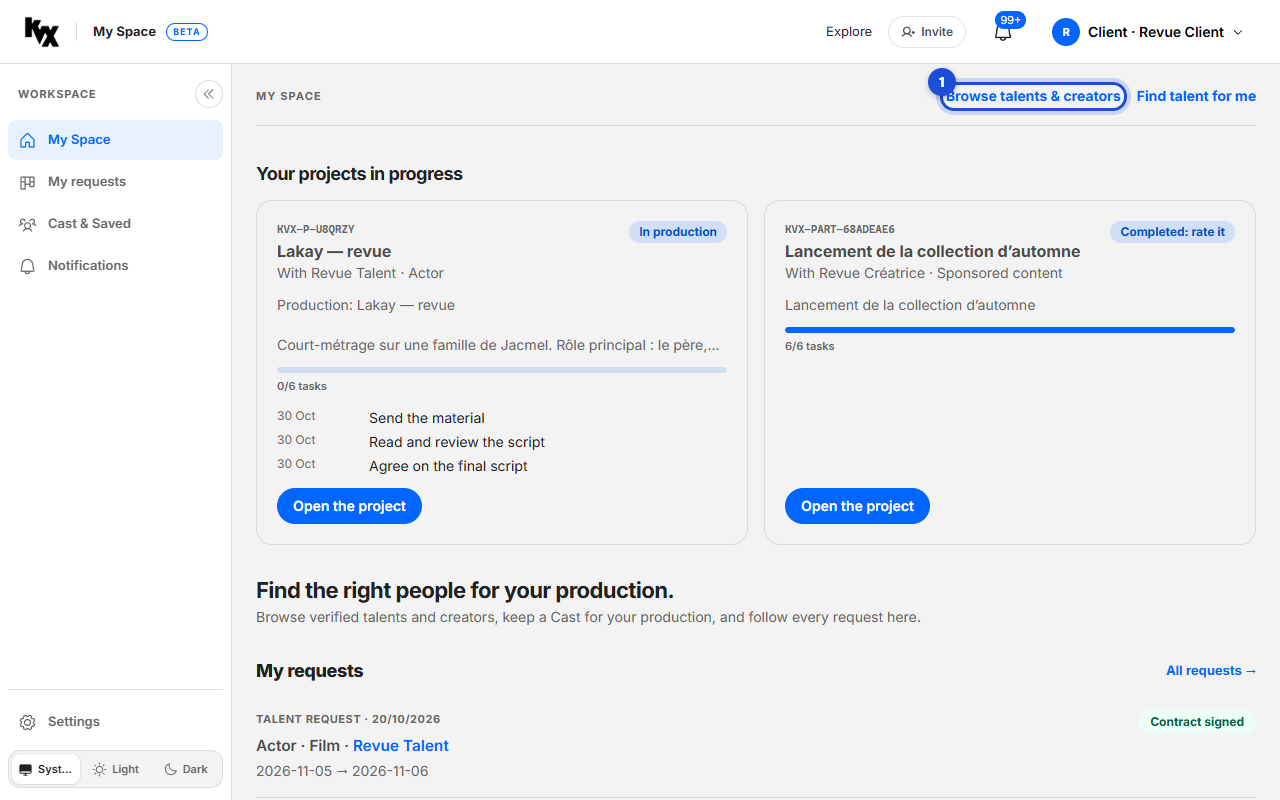
Task: Collapse the workspace sidebar
Action: coord(209,94)
